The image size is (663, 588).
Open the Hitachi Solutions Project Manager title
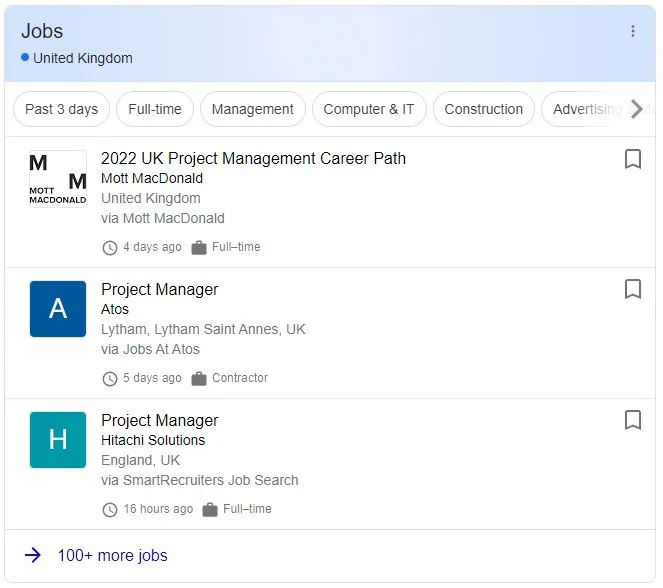[159, 421]
